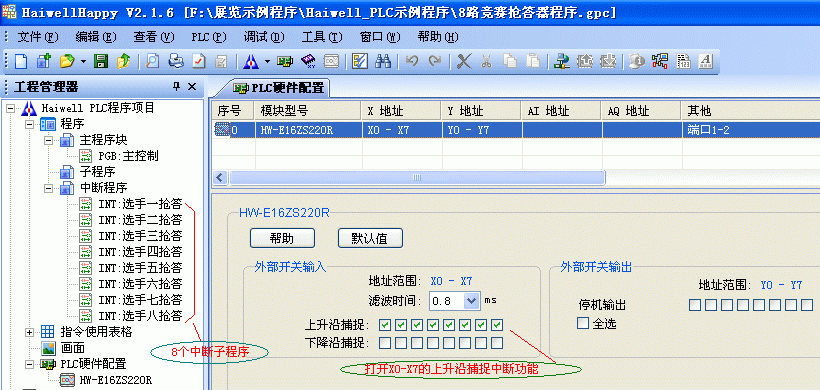Click the binoculars find icon

click(x=383, y=61)
